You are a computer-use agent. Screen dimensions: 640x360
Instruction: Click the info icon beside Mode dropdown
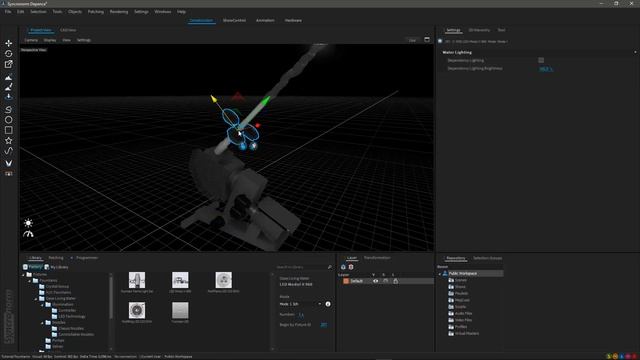click(x=328, y=304)
